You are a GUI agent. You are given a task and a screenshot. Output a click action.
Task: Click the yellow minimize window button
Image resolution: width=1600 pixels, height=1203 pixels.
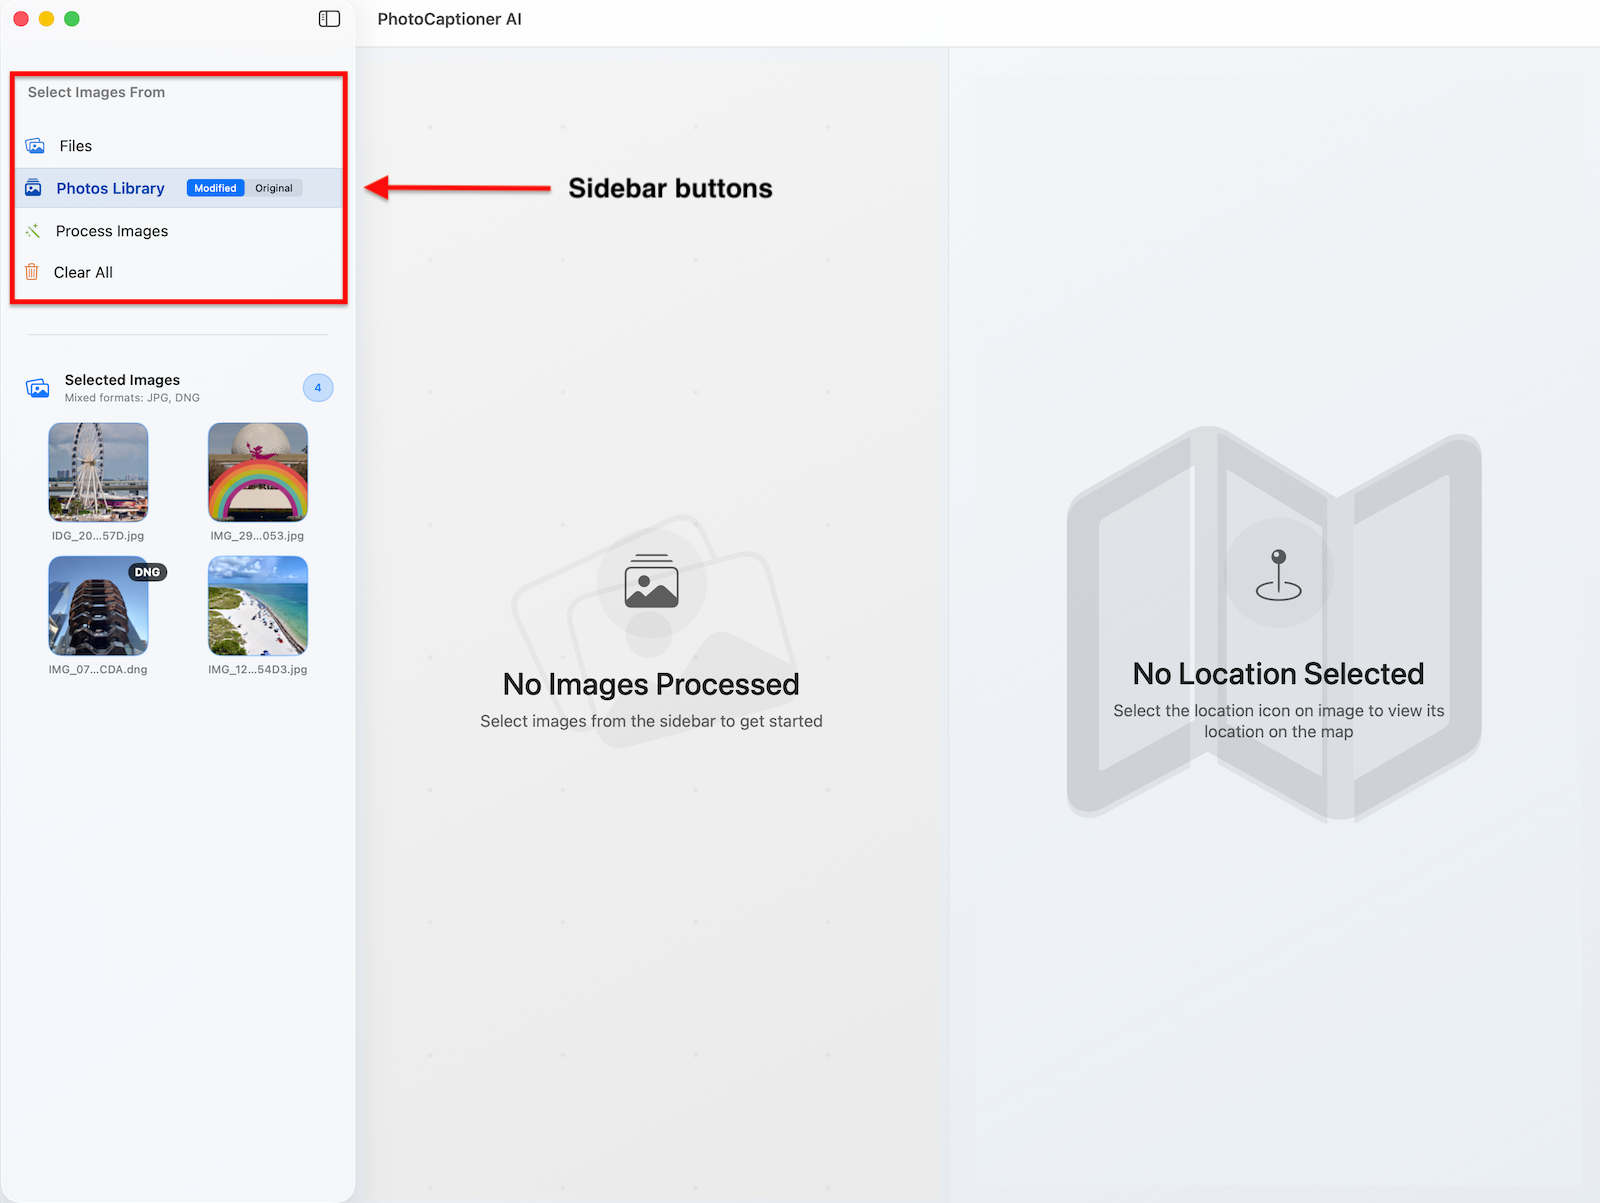(x=46, y=19)
